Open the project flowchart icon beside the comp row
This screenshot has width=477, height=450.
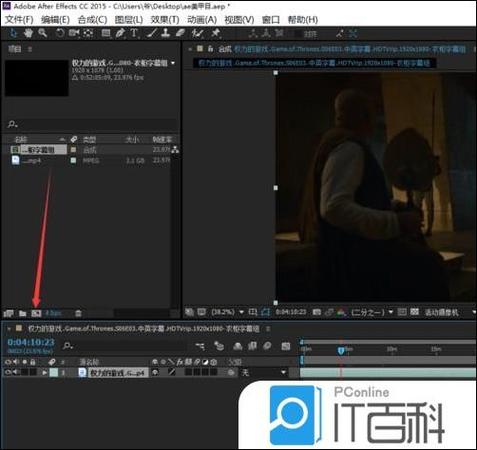tap(175, 150)
